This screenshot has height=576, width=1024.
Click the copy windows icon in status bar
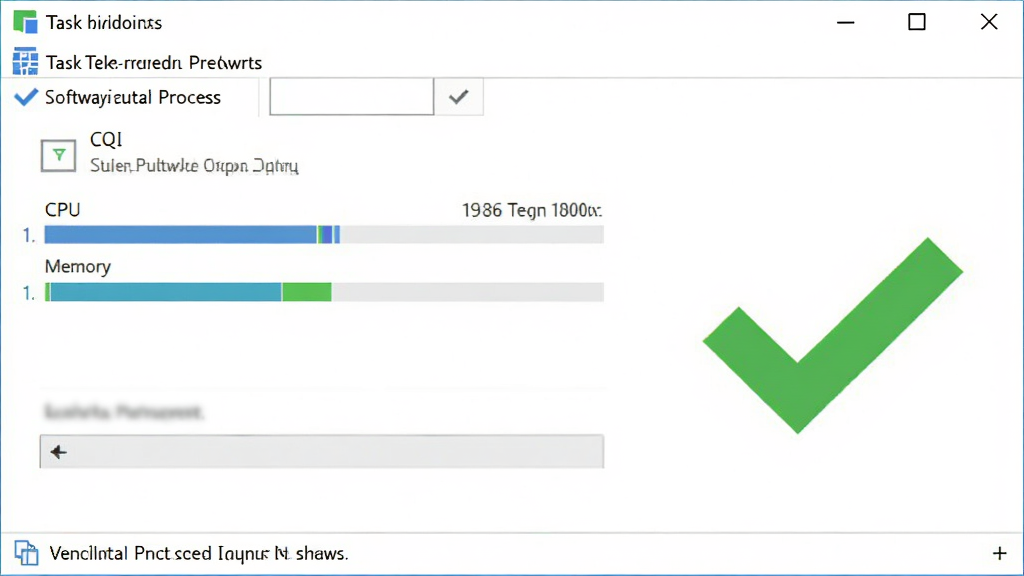pyautogui.click(x=26, y=553)
